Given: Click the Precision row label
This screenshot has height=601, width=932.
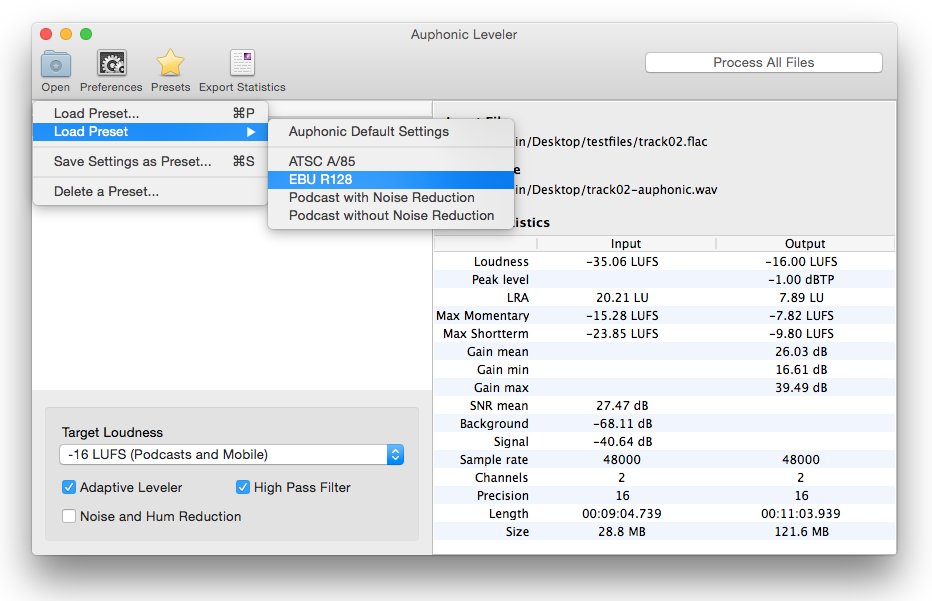Looking at the screenshot, I should (x=502, y=496).
